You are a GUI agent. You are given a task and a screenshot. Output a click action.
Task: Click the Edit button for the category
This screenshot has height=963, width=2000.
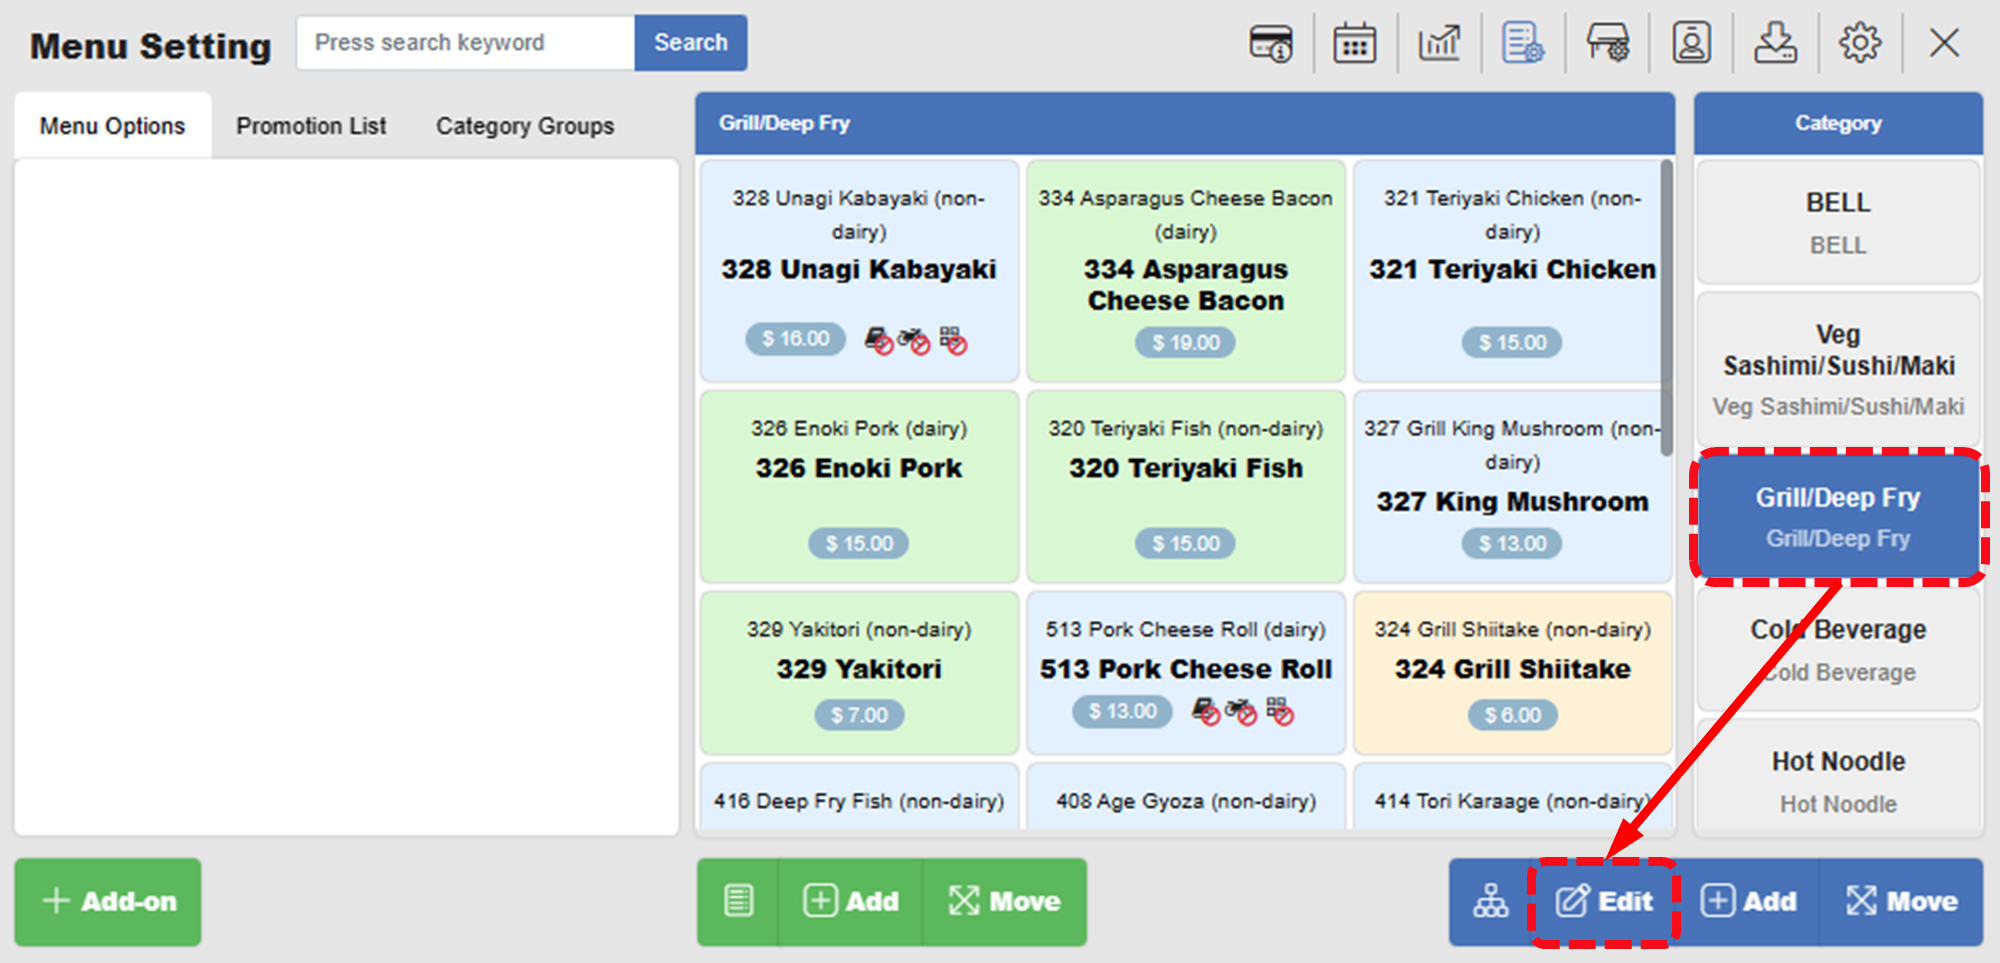pyautogui.click(x=1605, y=901)
